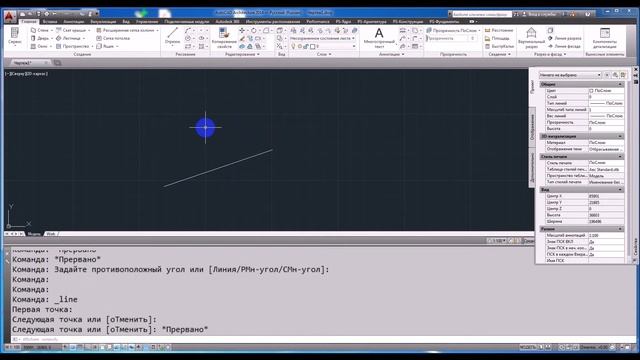Select the Скат крыши (roof slab) tool
Screen dimensions: 640x360
coord(71,30)
